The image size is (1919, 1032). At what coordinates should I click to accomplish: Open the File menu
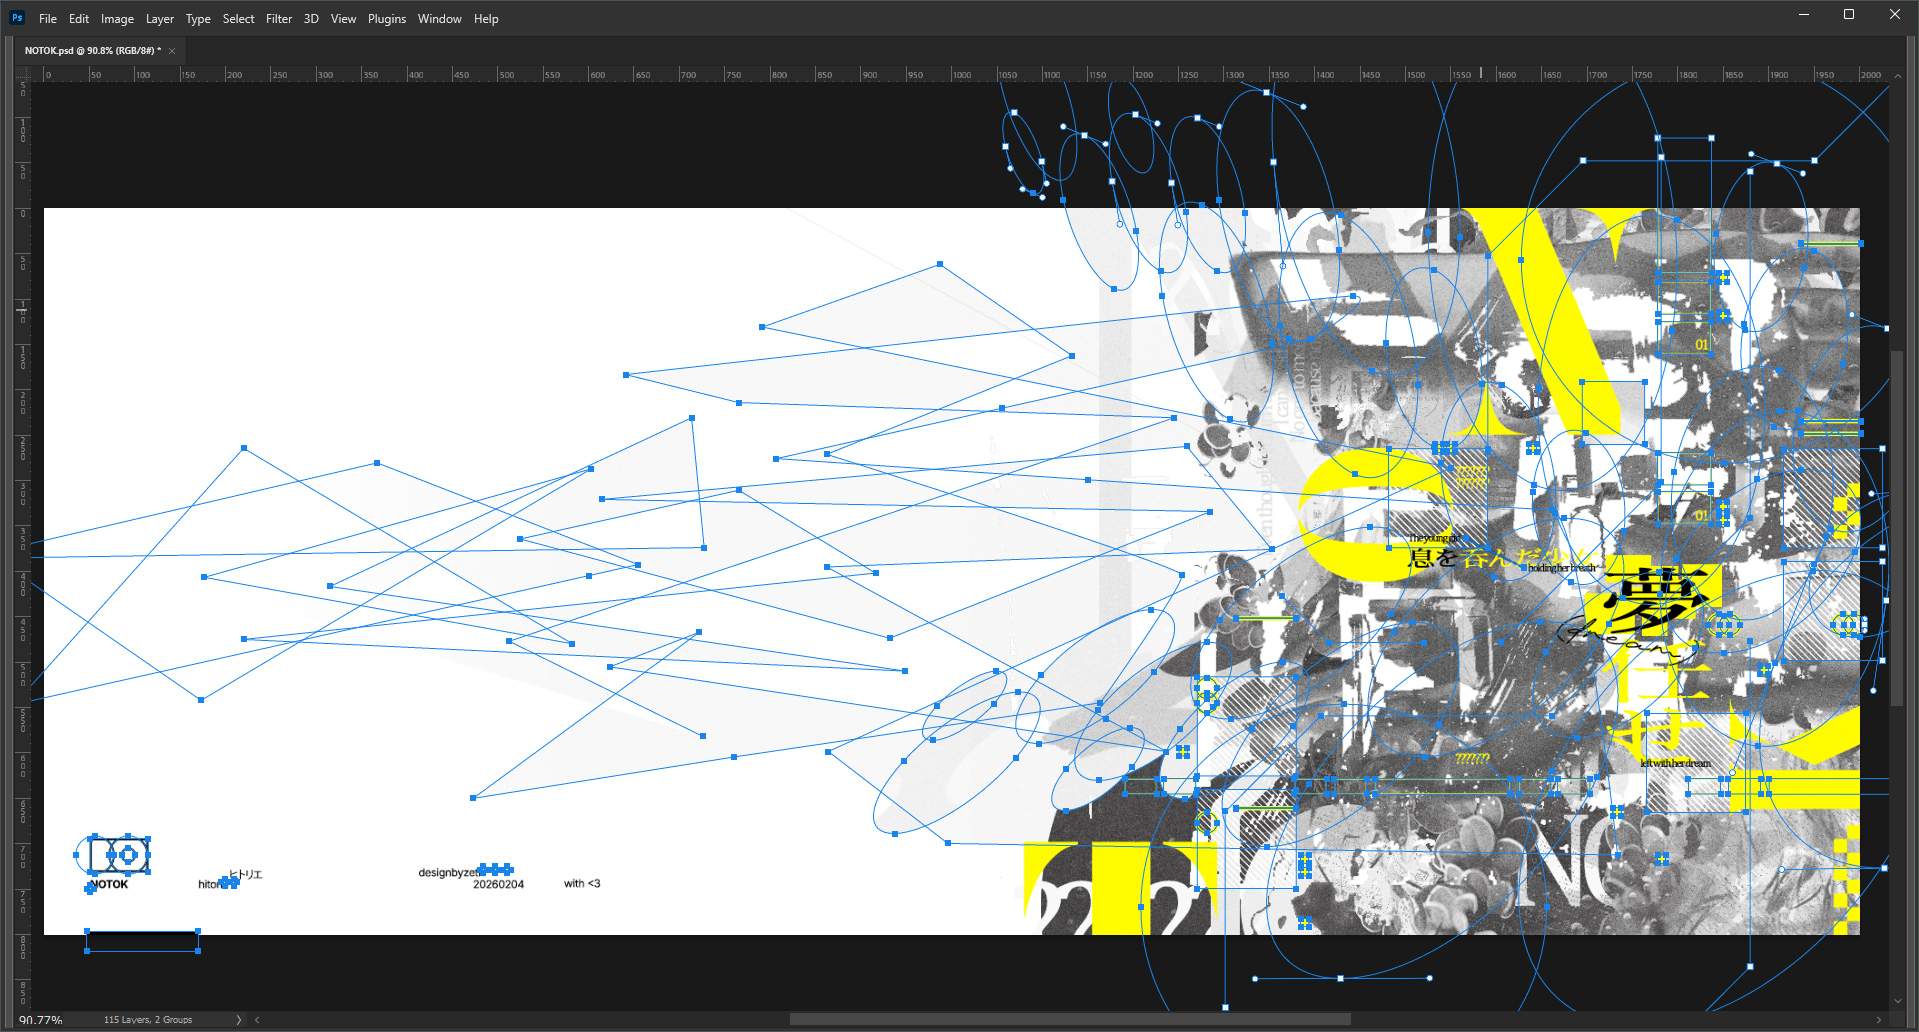[x=48, y=19]
